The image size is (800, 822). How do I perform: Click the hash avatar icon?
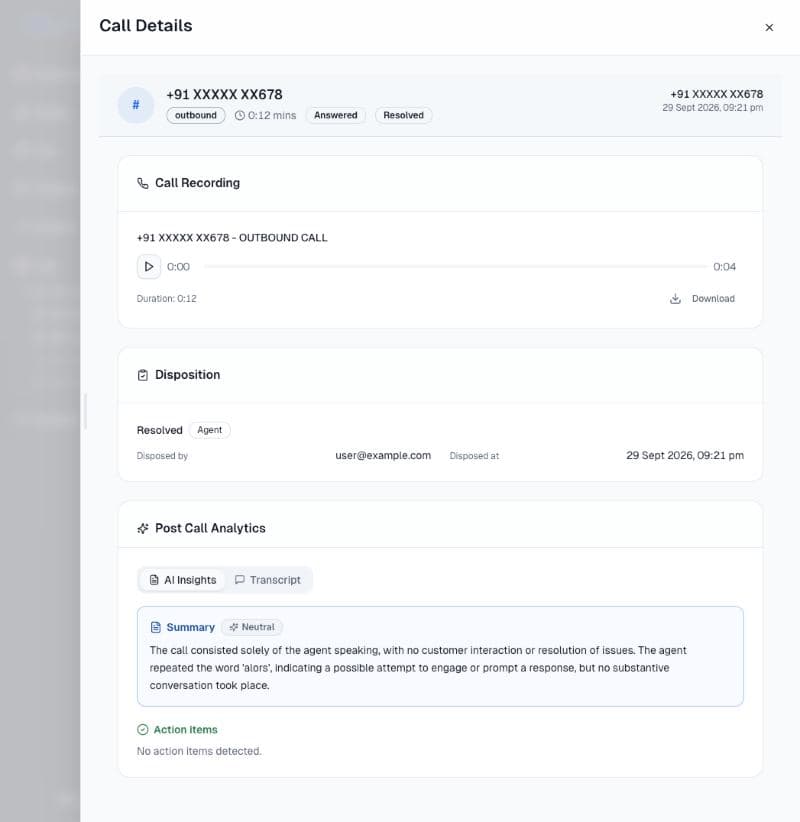coord(136,105)
